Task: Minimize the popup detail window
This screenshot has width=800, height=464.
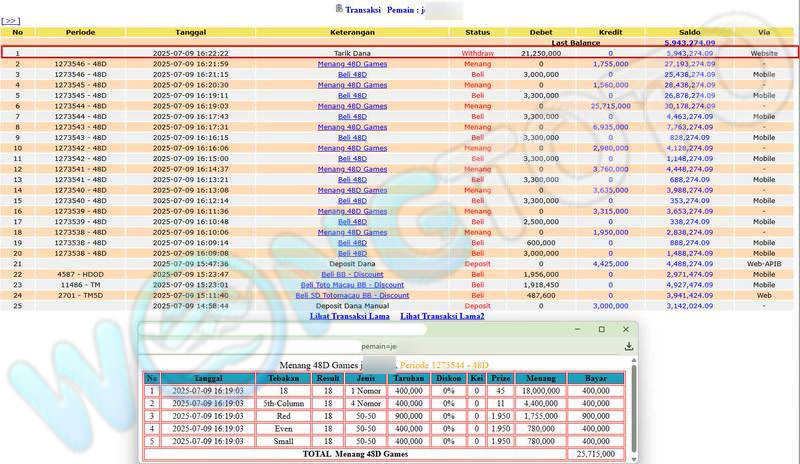Action: point(577,329)
